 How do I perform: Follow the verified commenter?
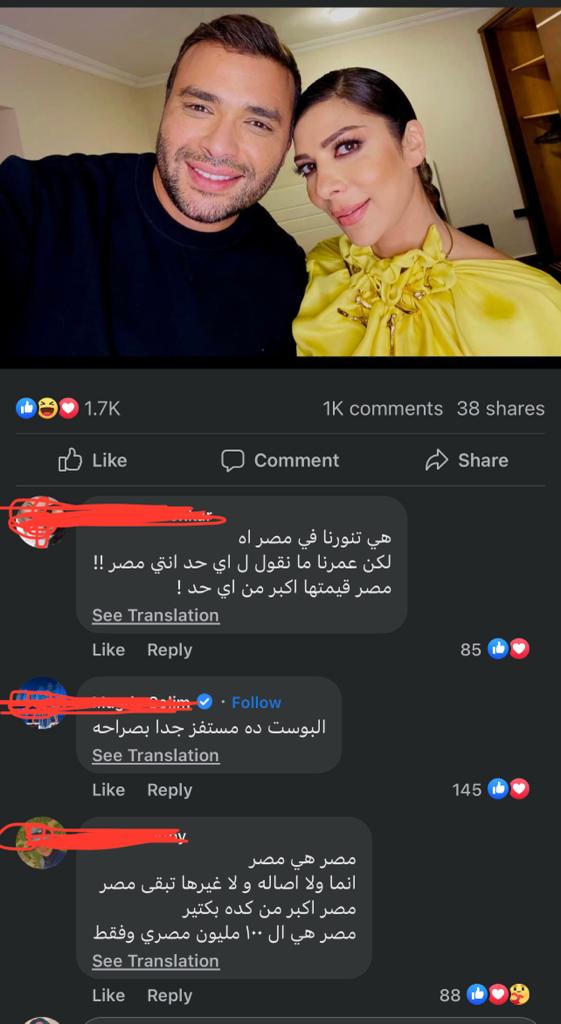[x=257, y=703]
